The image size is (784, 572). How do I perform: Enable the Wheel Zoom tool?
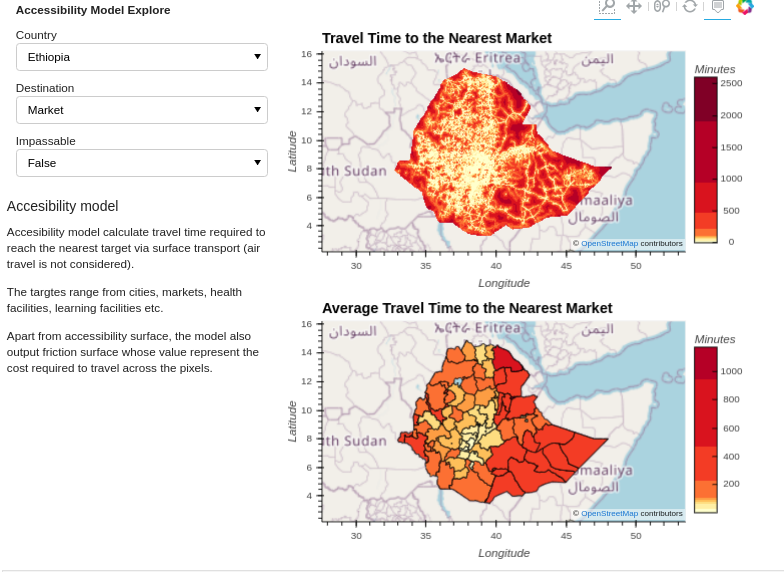point(661,7)
